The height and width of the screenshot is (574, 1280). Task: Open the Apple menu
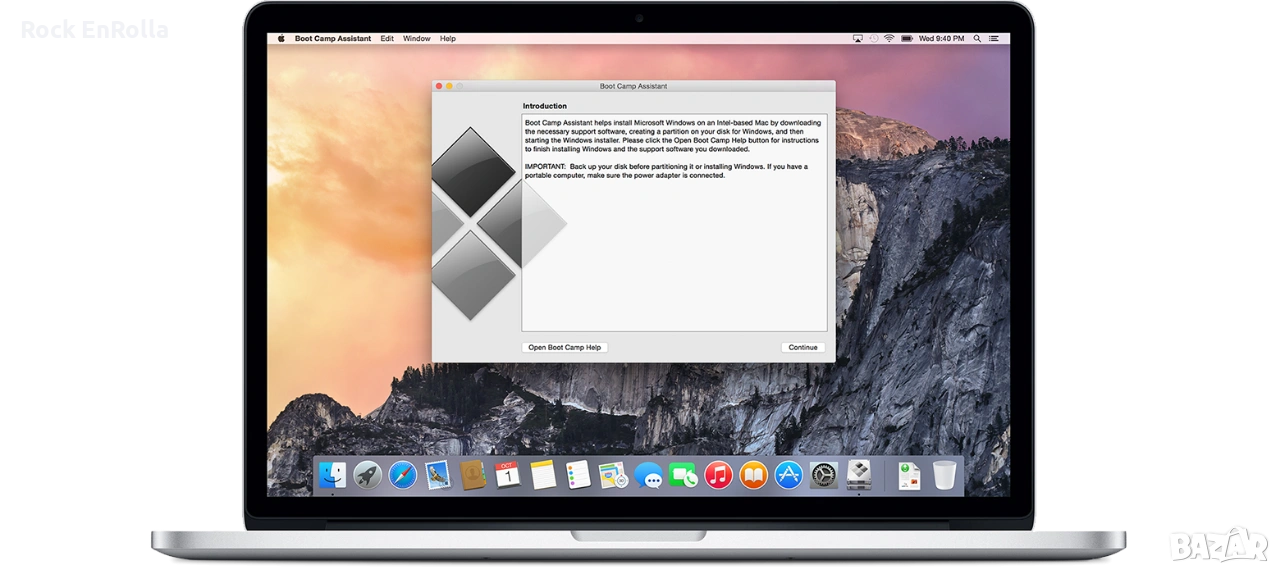(x=280, y=39)
